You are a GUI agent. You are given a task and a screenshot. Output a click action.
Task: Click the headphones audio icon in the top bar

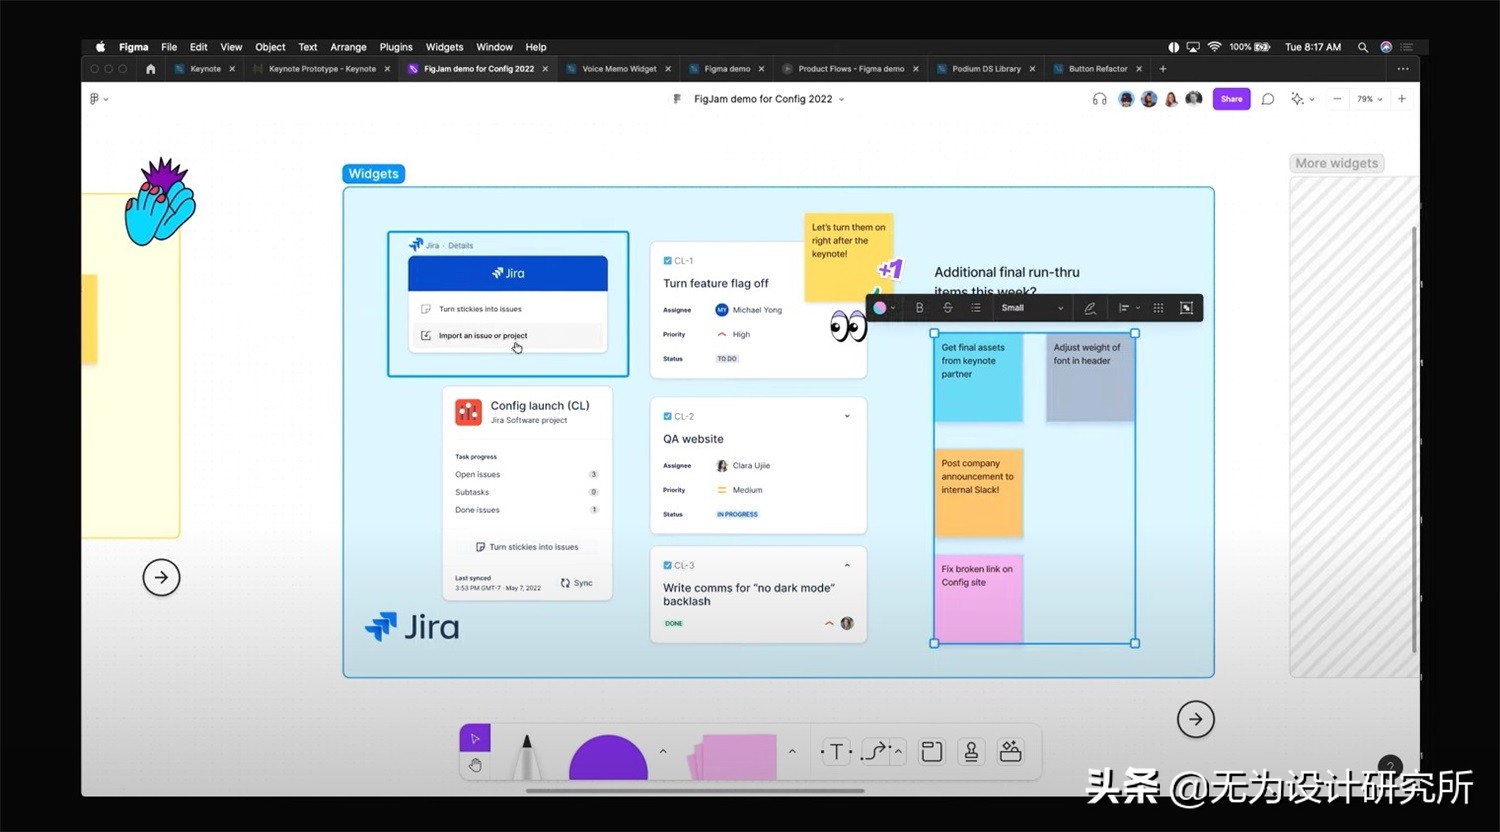point(1099,99)
